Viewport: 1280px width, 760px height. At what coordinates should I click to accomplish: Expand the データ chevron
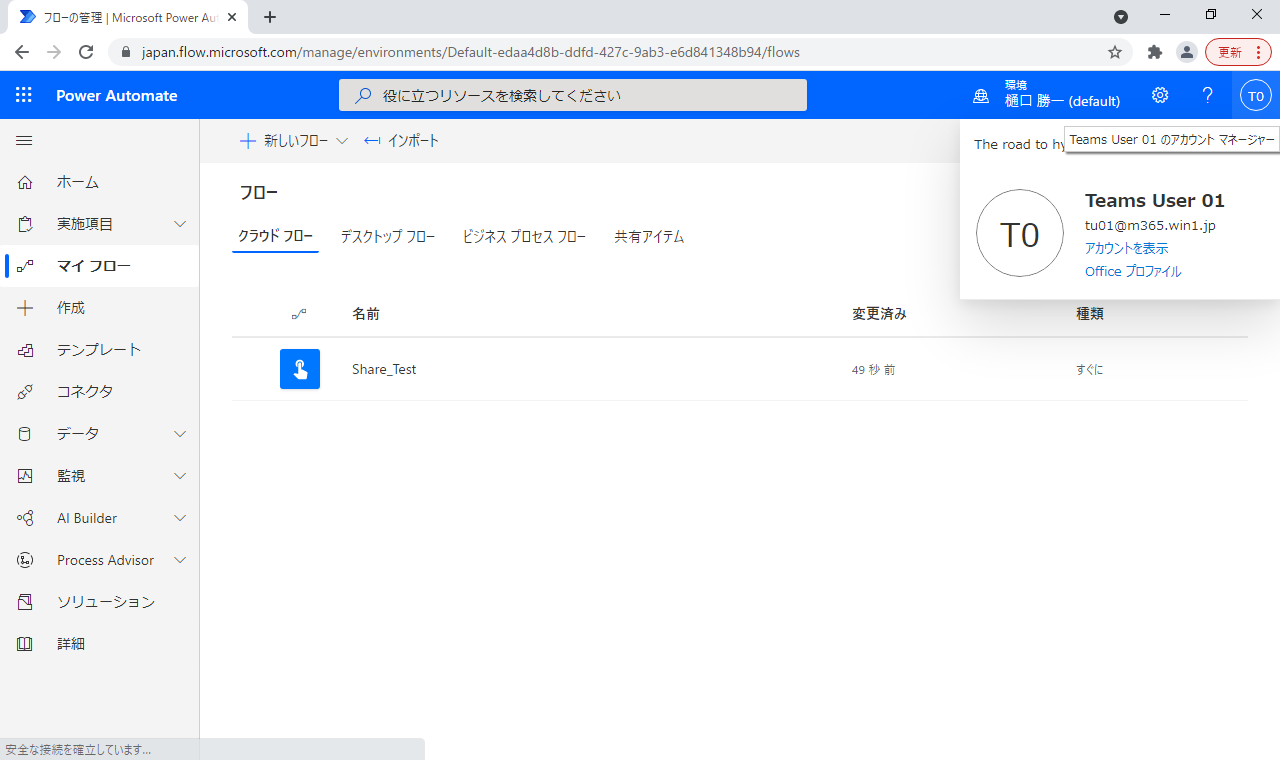[x=180, y=434]
